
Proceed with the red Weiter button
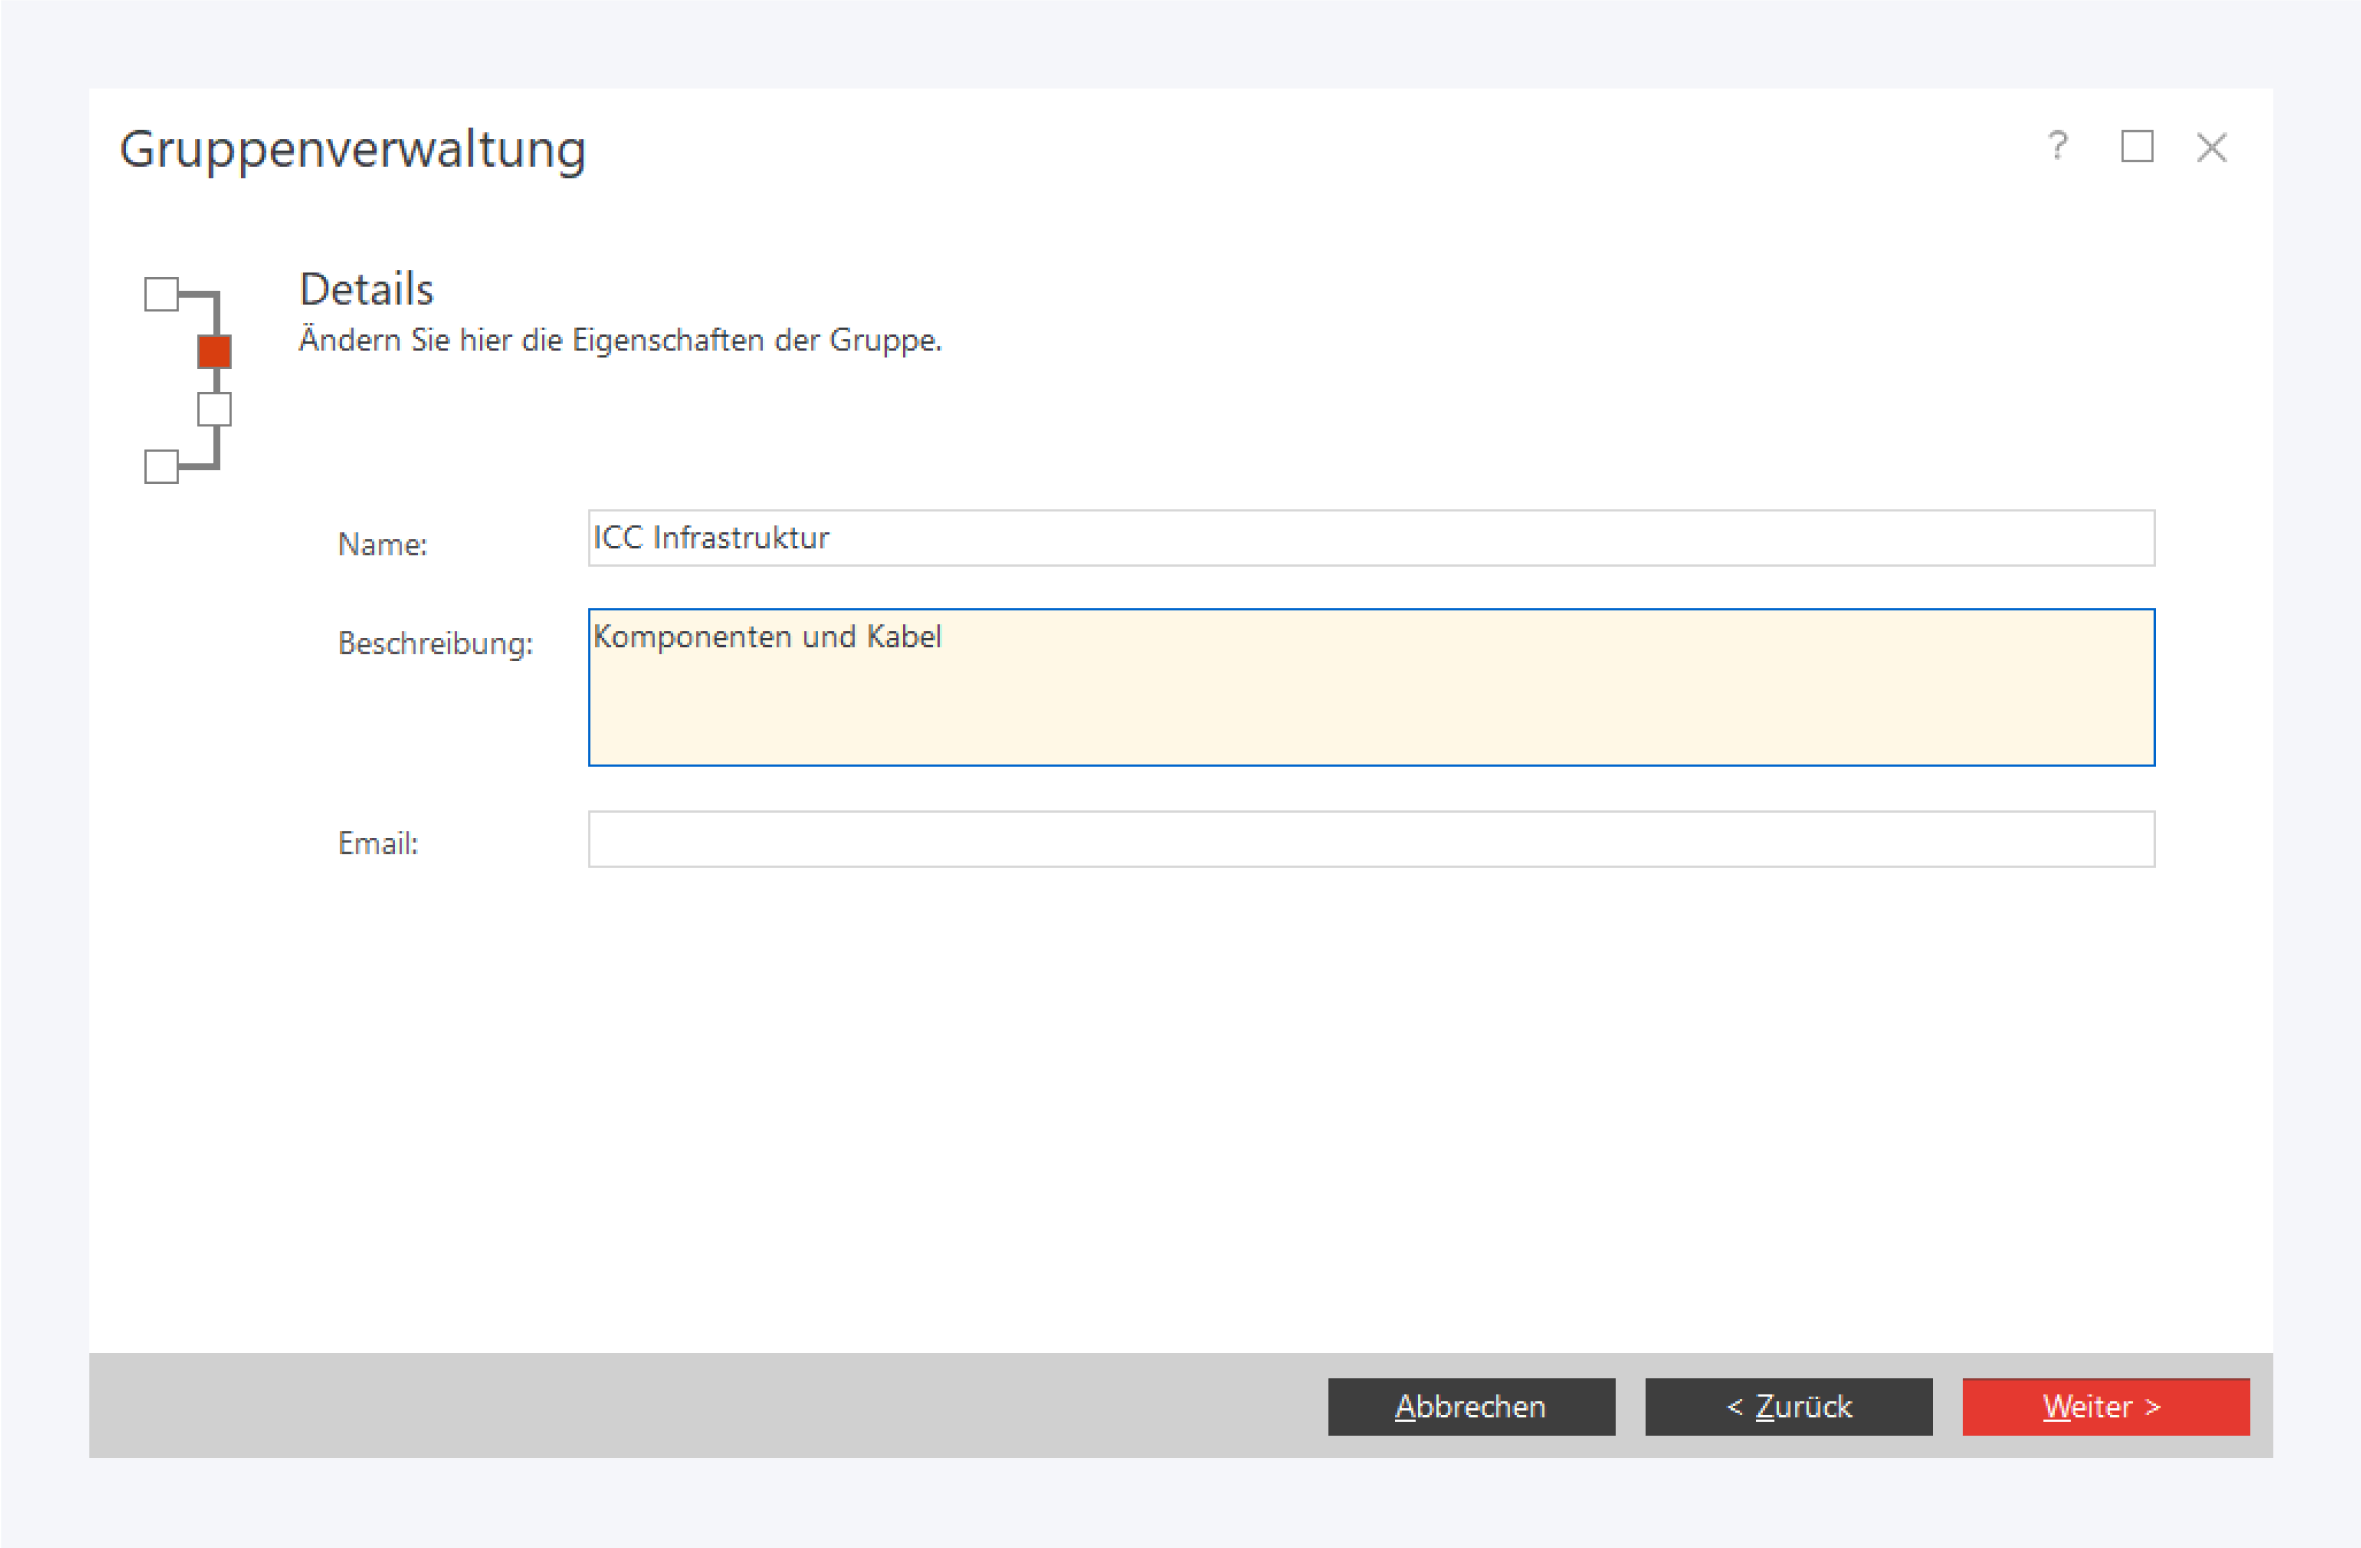(2105, 1406)
